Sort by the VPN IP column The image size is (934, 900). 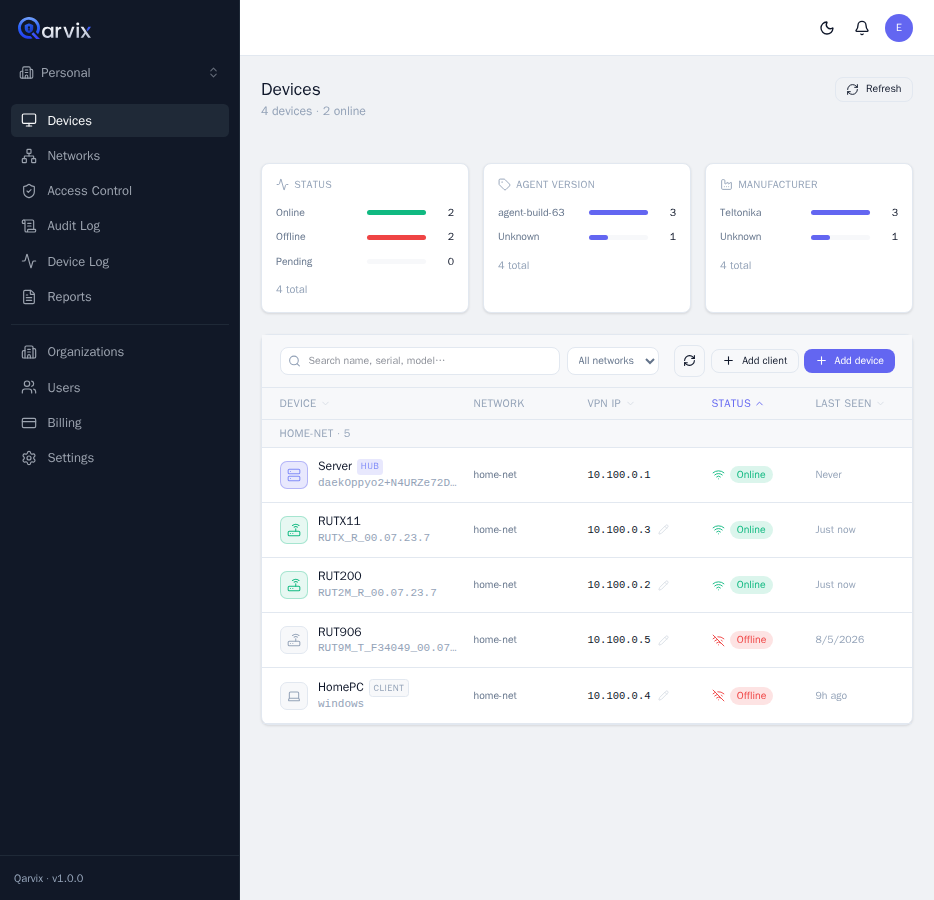point(611,403)
